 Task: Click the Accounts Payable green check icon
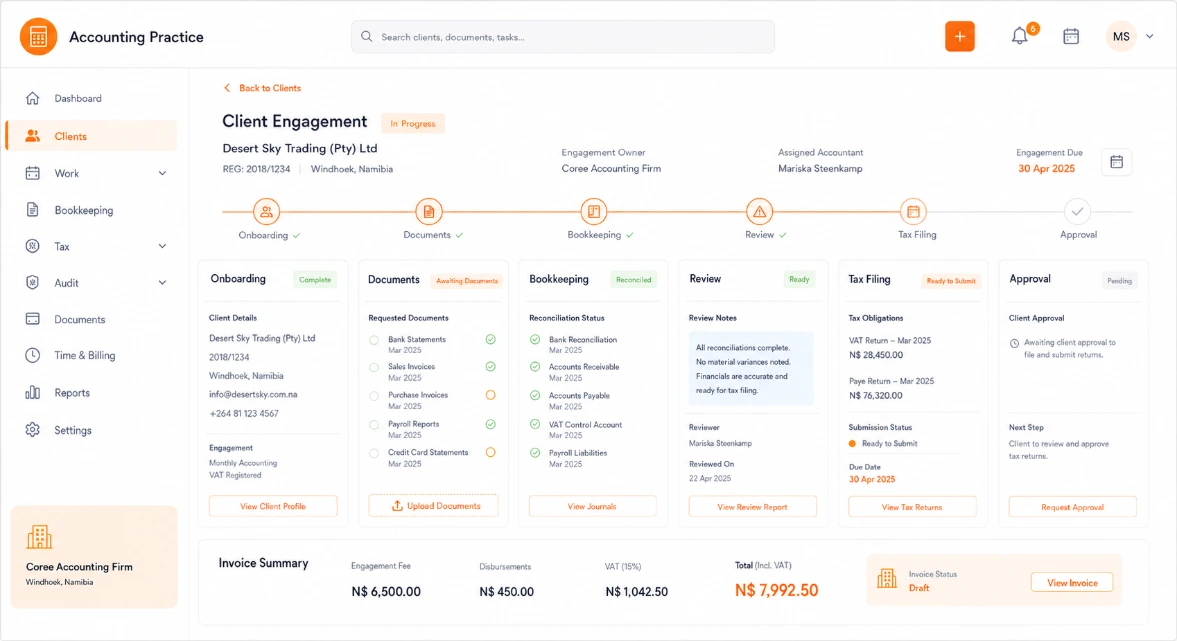point(535,395)
